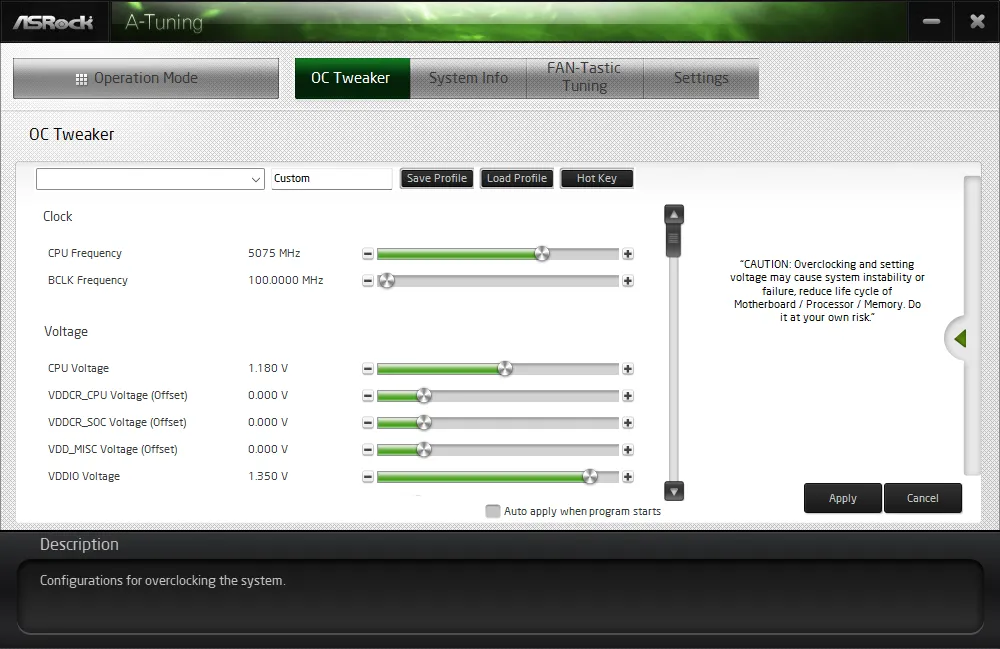Screen dimensions: 1000x649
Task: Click the VDDIO Voltage slider handle
Action: tap(590, 476)
